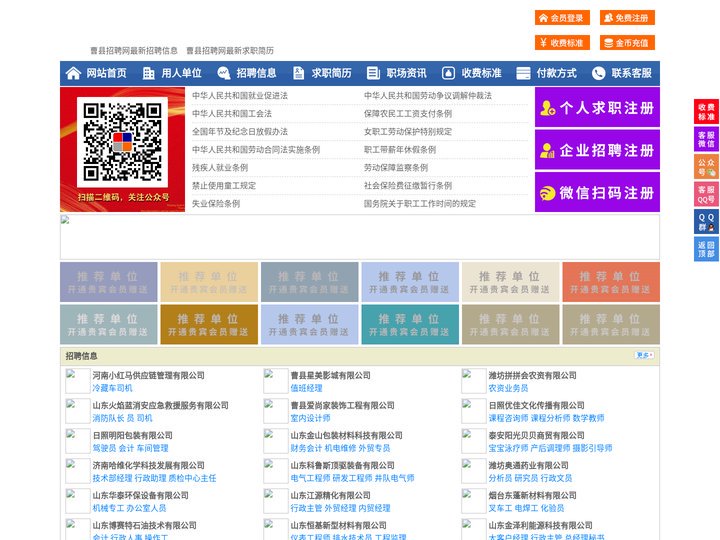
Task: Open 潍坊拼拼会农资有限公司 listing
Action: pyautogui.click(x=533, y=375)
